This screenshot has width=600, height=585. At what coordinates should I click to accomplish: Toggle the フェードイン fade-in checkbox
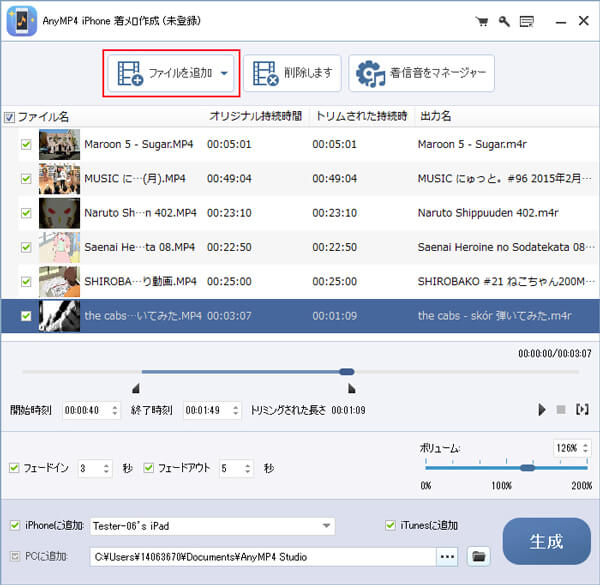(x=13, y=468)
